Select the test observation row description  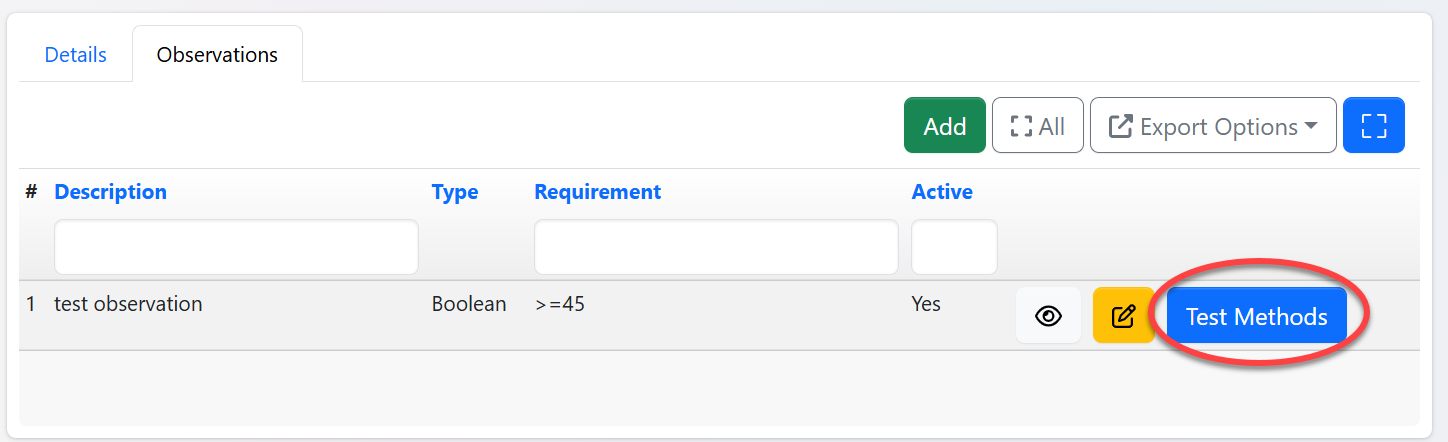(x=128, y=304)
